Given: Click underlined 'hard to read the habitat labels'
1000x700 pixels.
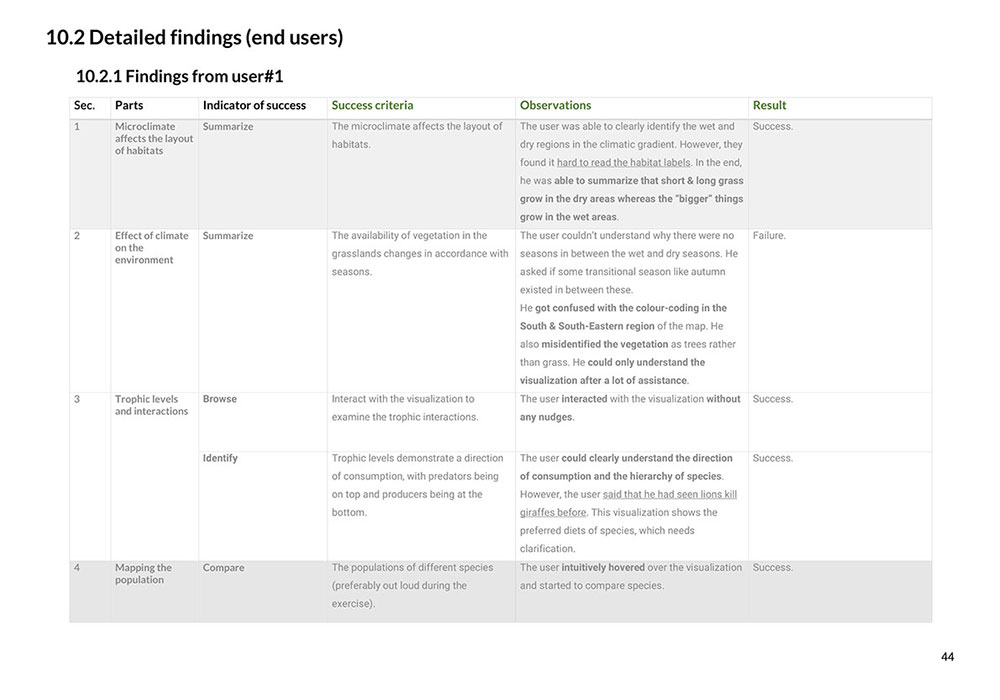Looking at the screenshot, I should coord(623,163).
